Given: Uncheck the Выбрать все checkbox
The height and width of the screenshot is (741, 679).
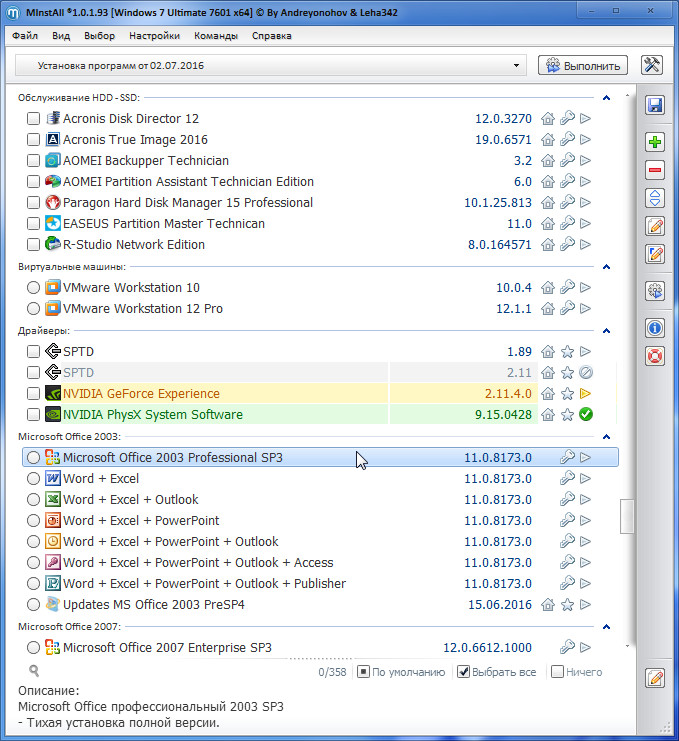Looking at the screenshot, I should tap(464, 672).
